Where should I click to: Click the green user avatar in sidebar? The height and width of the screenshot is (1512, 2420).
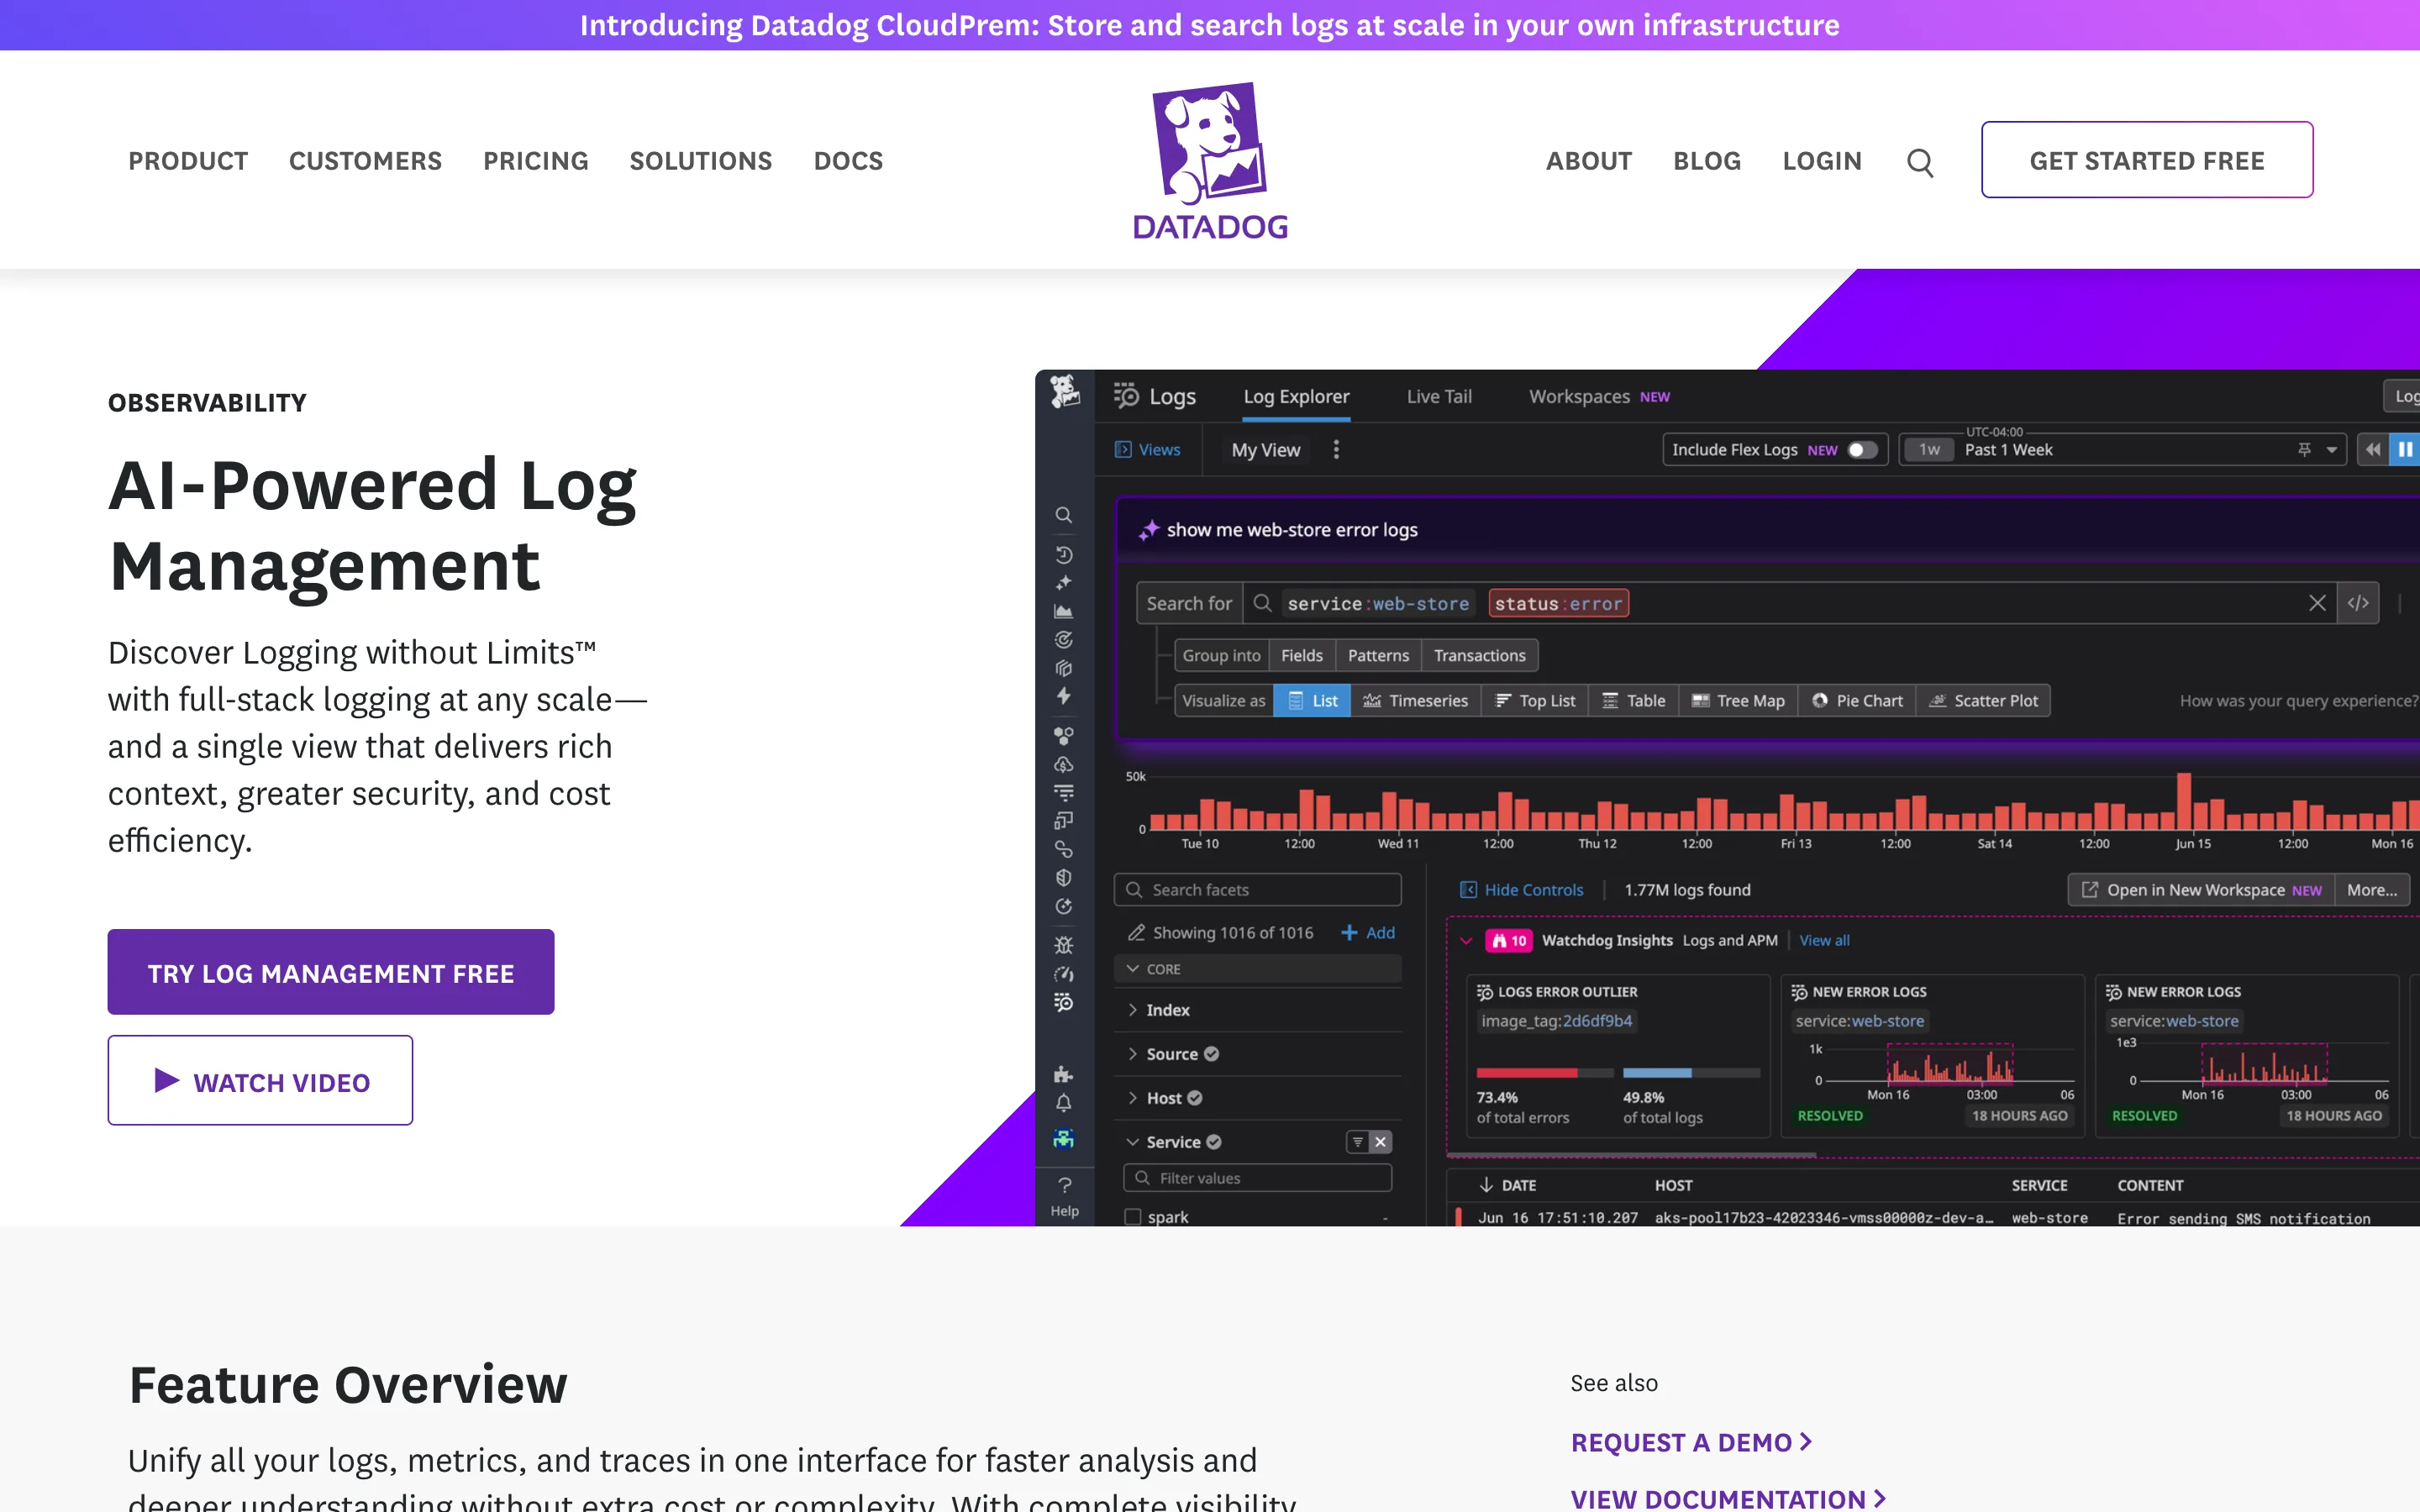point(1064,1138)
